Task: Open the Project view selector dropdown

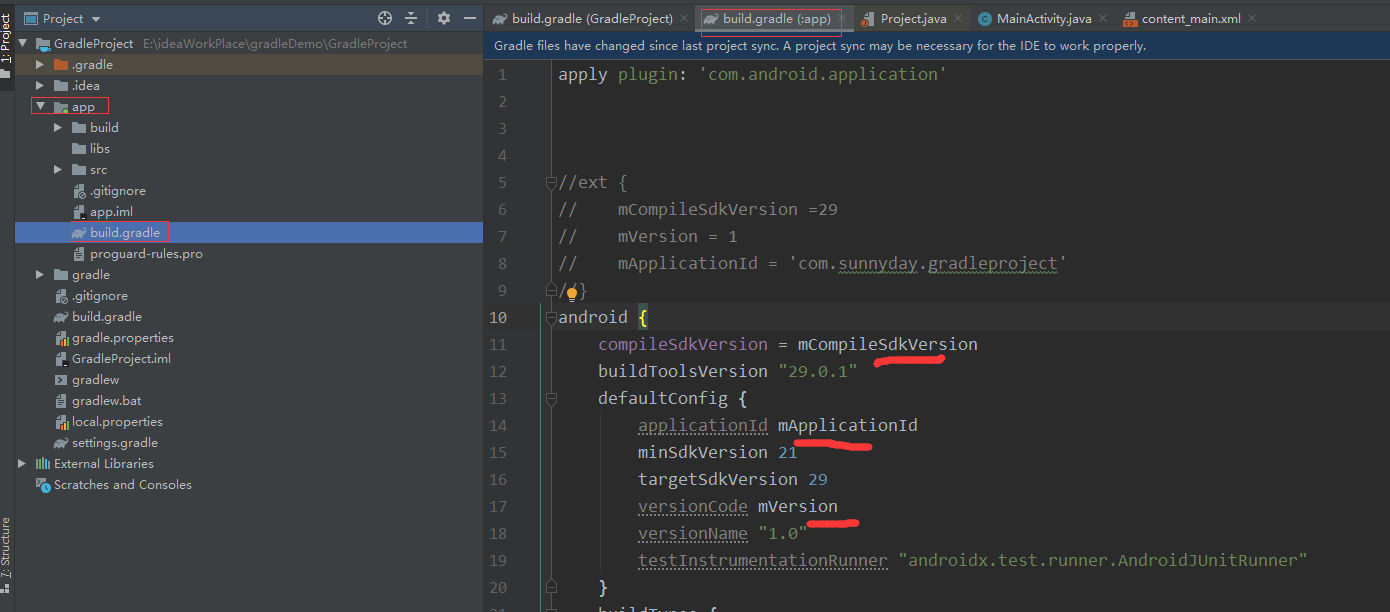Action: tap(62, 18)
